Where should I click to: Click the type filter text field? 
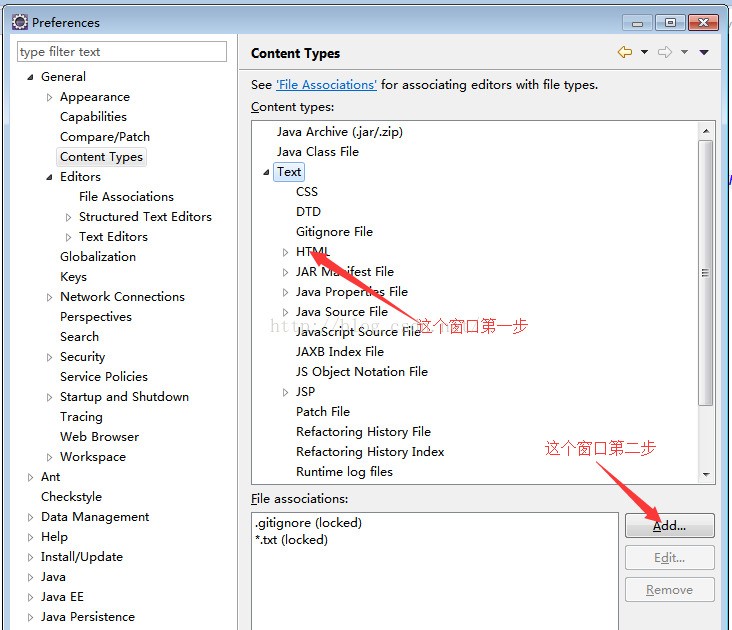tap(122, 52)
